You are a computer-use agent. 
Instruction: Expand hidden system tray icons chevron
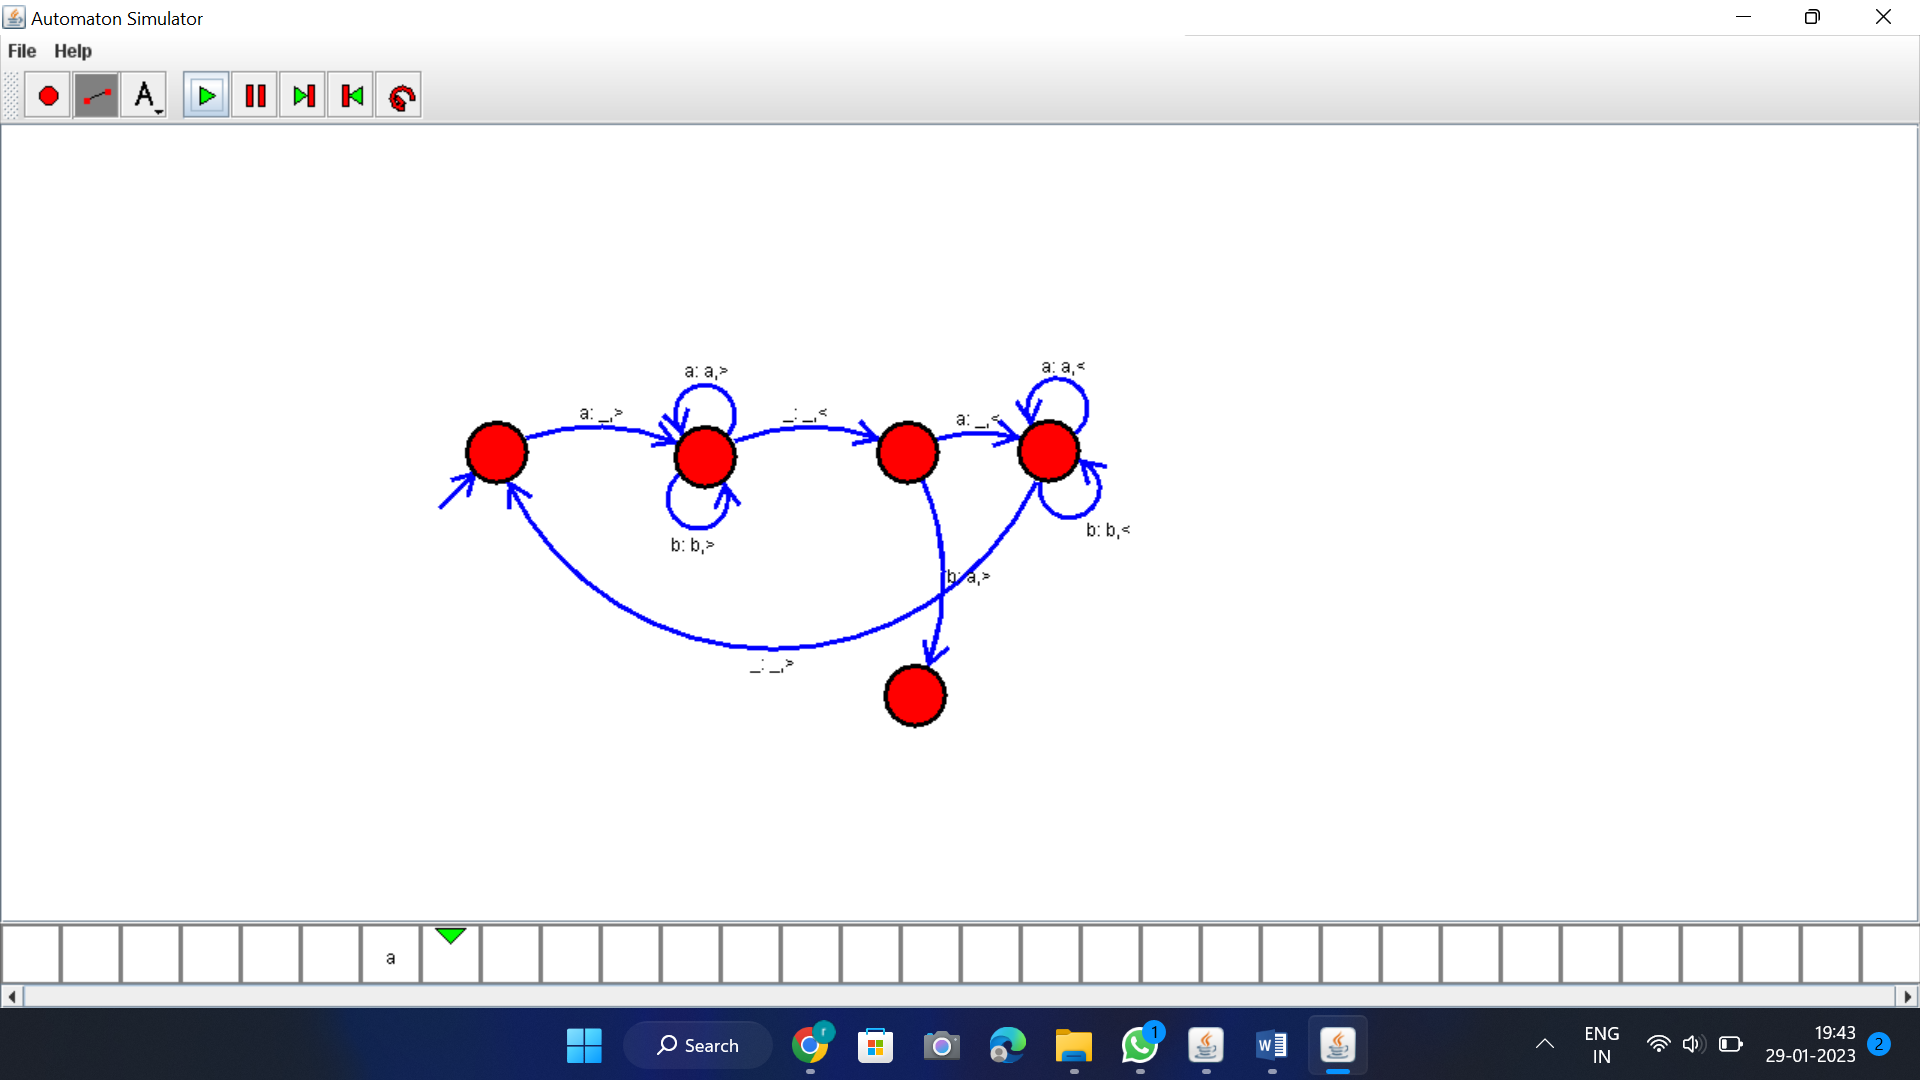1544,1044
